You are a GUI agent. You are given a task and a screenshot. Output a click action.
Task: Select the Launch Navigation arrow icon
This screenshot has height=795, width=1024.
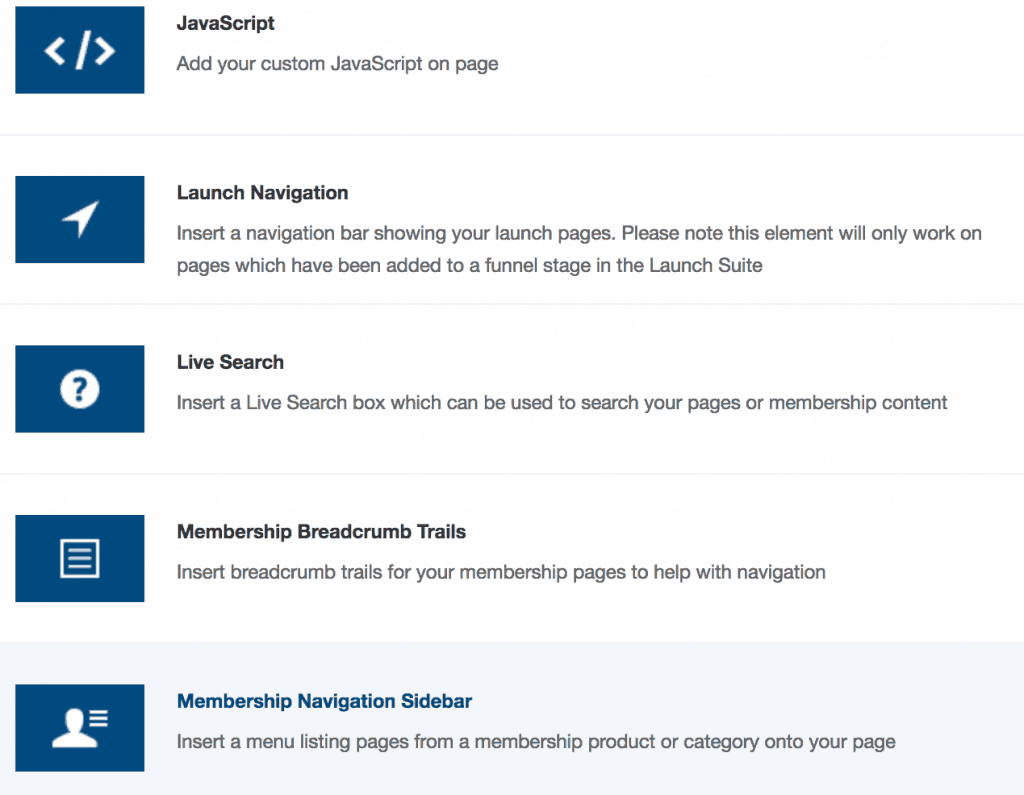click(x=80, y=219)
